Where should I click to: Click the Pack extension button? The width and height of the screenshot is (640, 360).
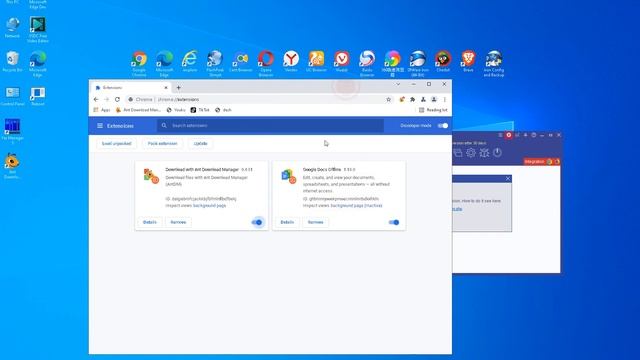[x=162, y=144]
